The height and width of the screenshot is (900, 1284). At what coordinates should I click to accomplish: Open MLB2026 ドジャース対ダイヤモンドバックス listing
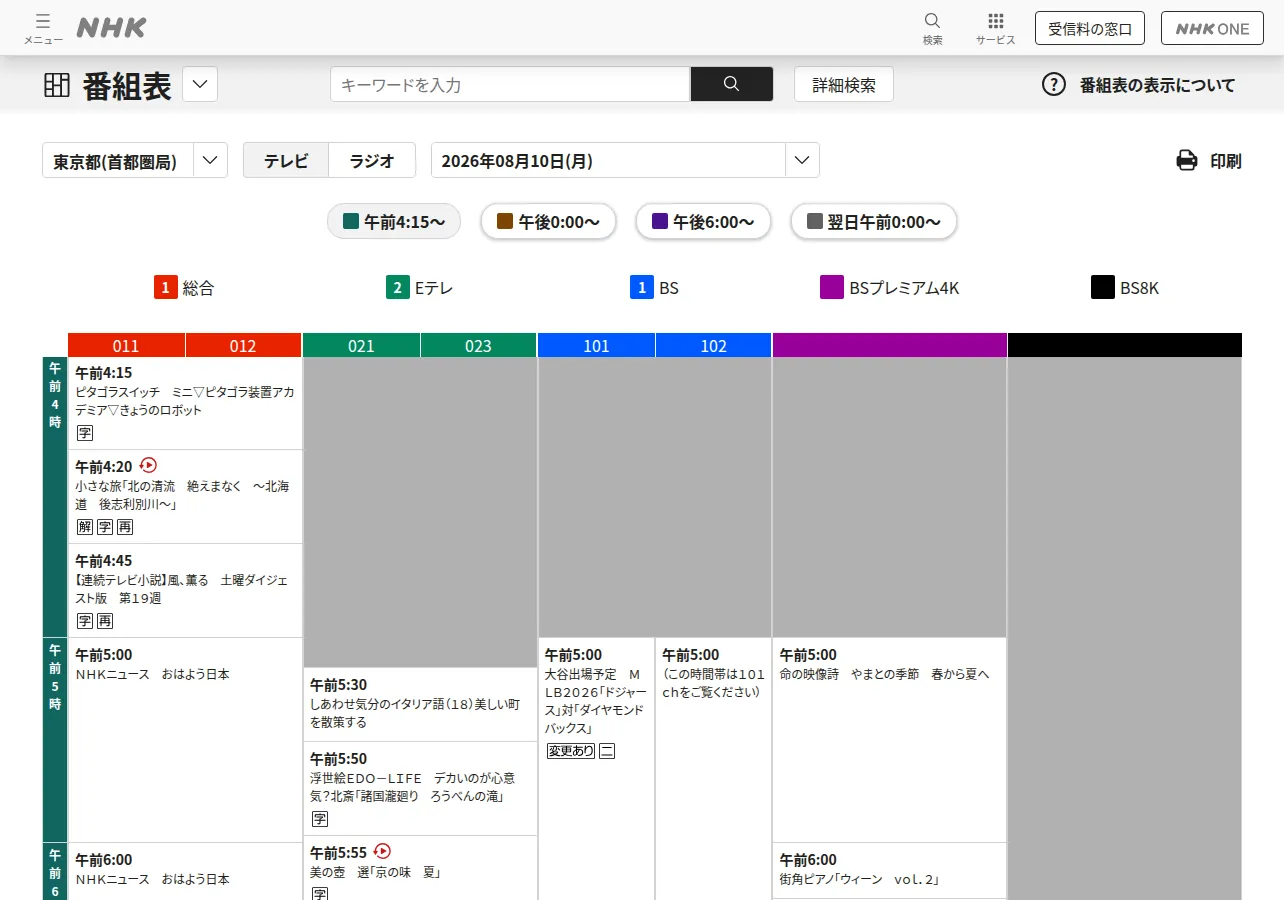click(596, 769)
